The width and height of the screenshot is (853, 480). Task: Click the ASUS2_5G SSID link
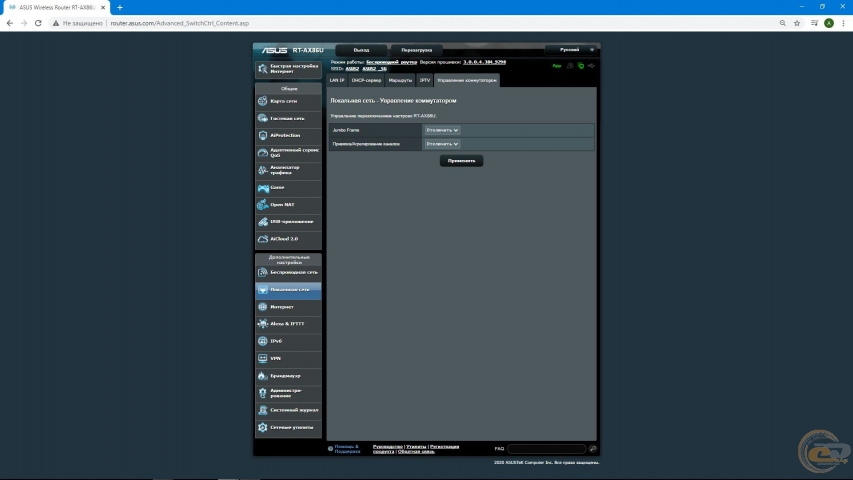374,69
